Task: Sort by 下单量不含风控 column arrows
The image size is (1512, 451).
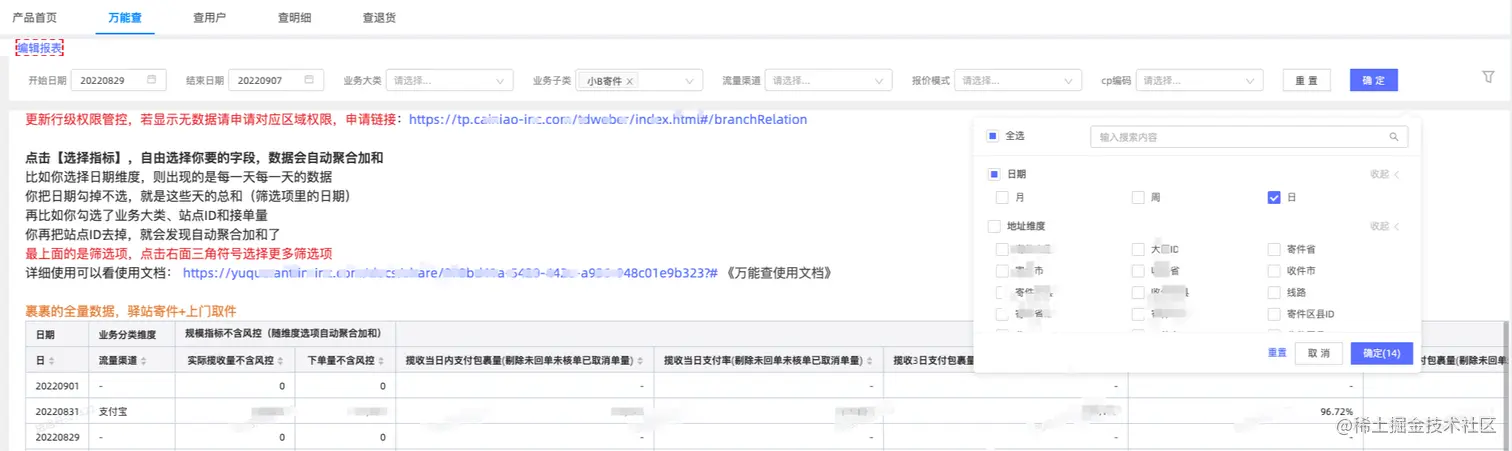Action: coord(380,360)
